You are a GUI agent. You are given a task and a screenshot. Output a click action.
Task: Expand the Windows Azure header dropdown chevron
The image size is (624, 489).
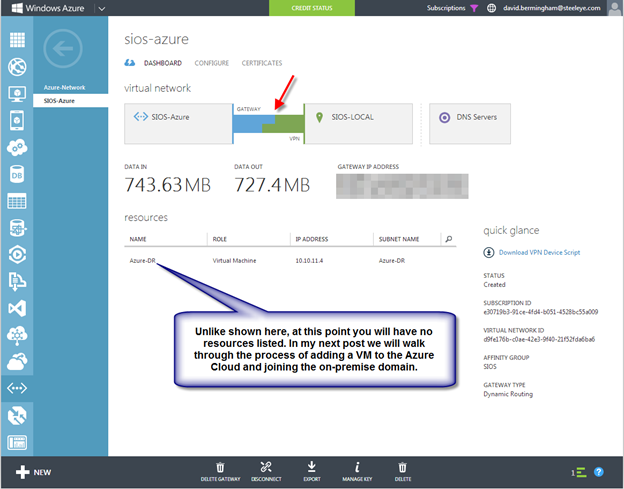102,8
